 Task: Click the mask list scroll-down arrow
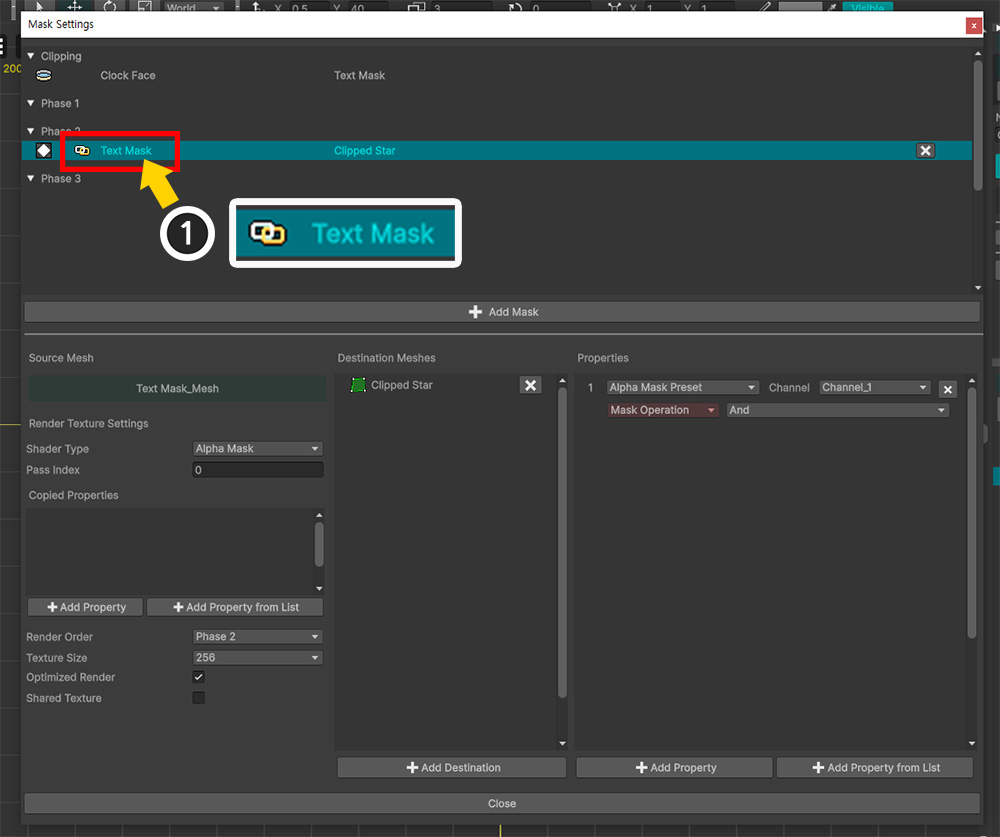click(x=978, y=288)
